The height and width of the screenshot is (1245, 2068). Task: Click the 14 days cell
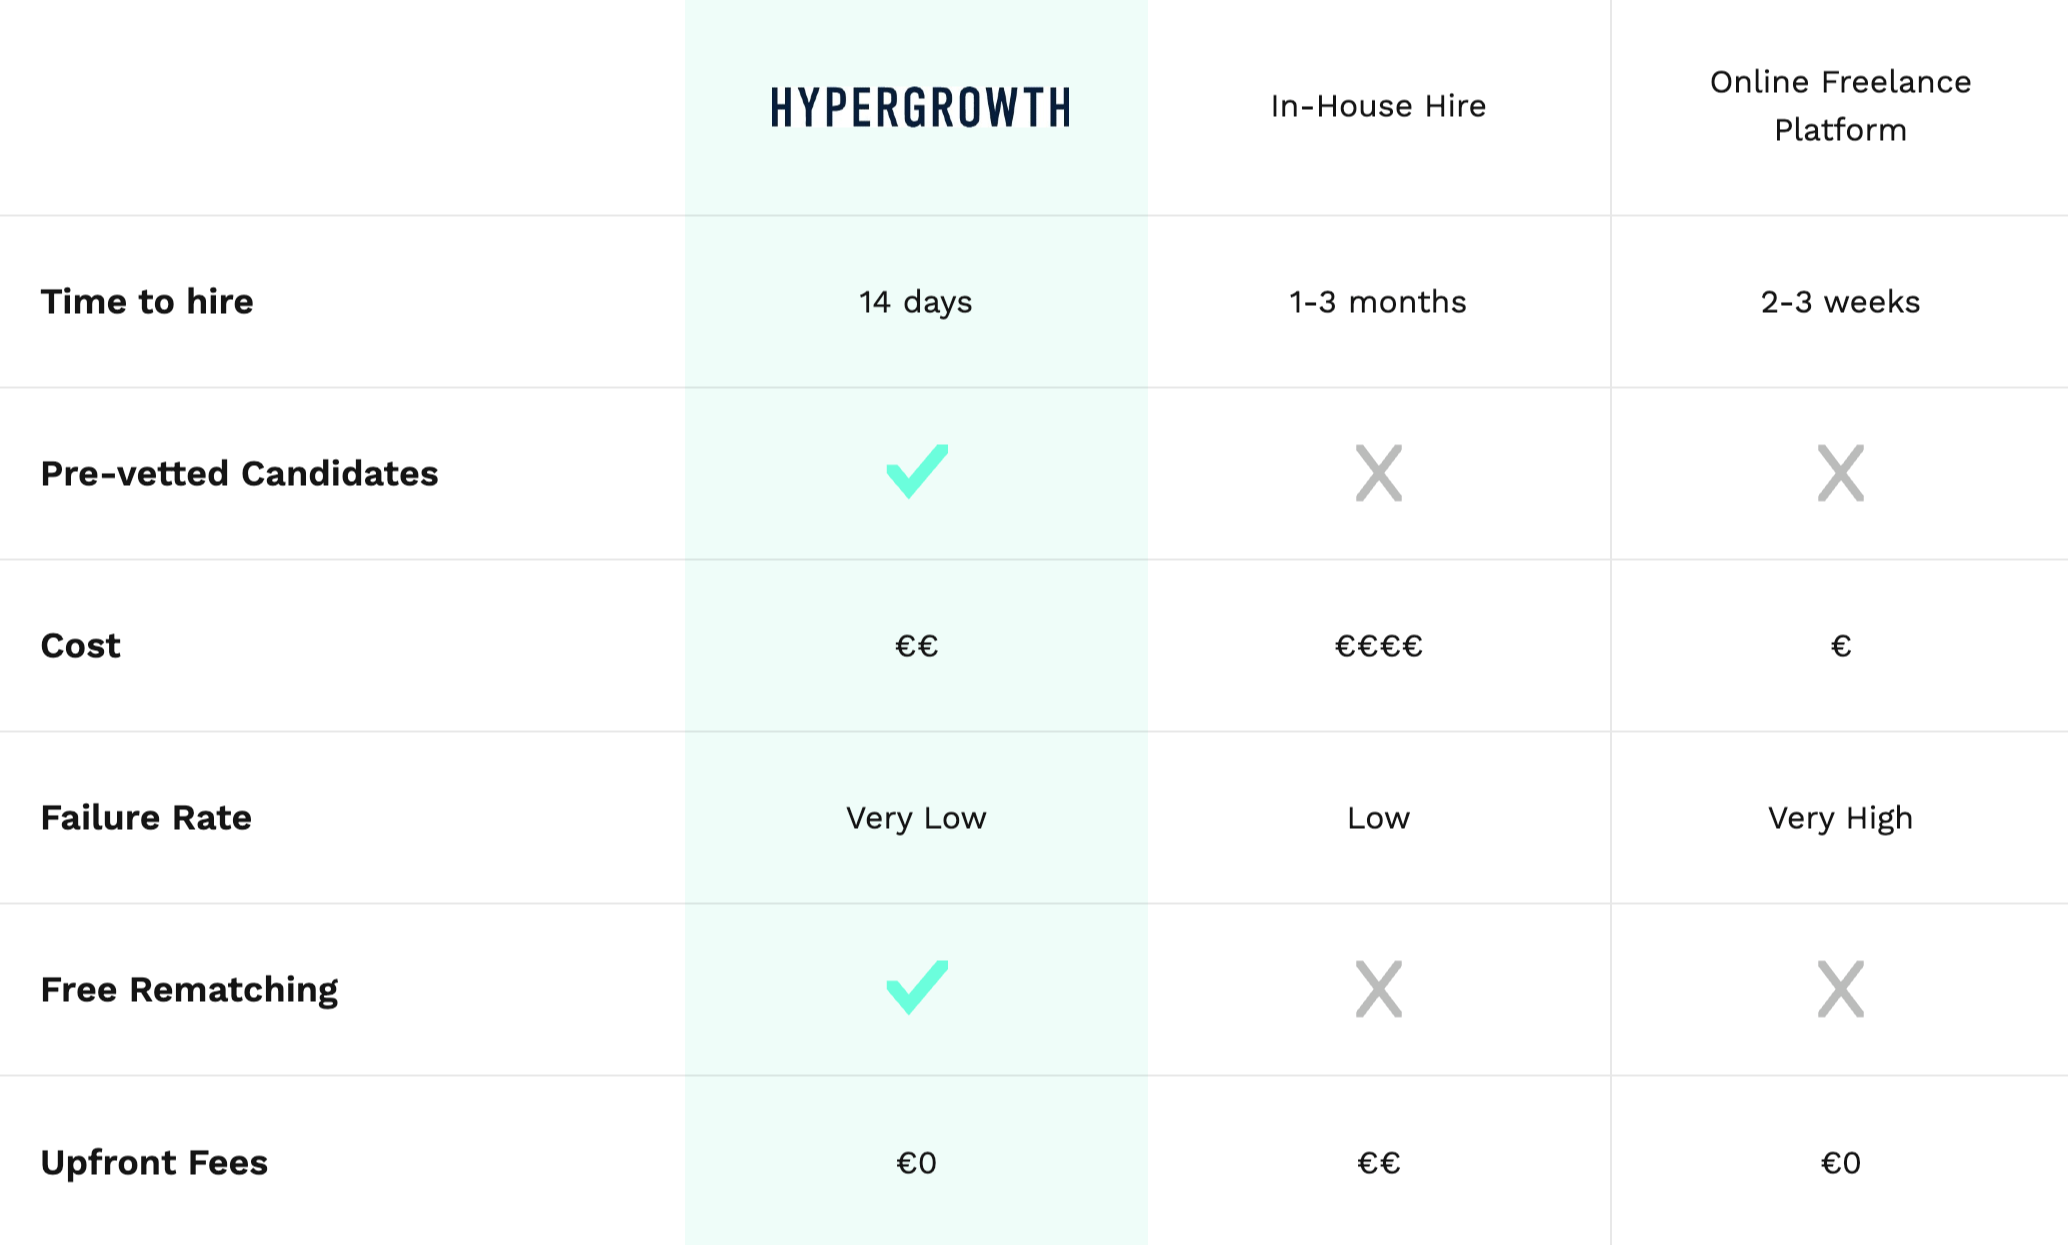[x=916, y=301]
